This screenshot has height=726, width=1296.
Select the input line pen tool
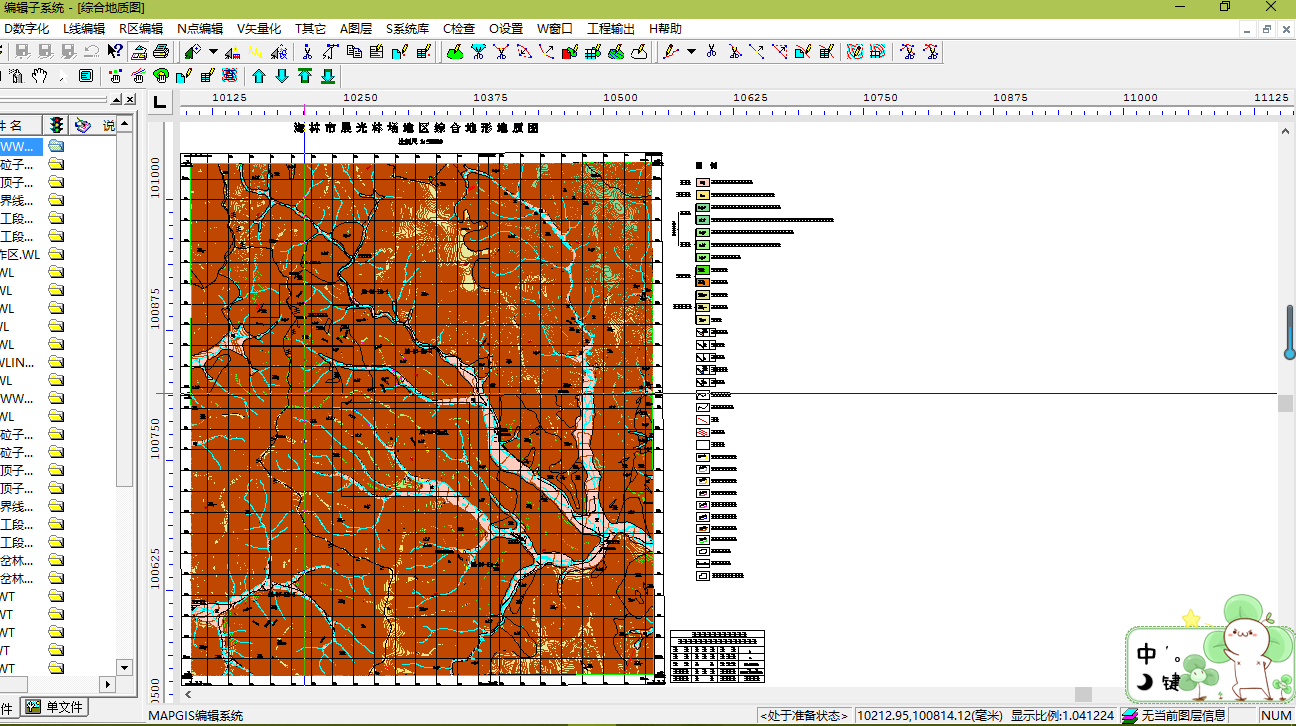click(671, 51)
